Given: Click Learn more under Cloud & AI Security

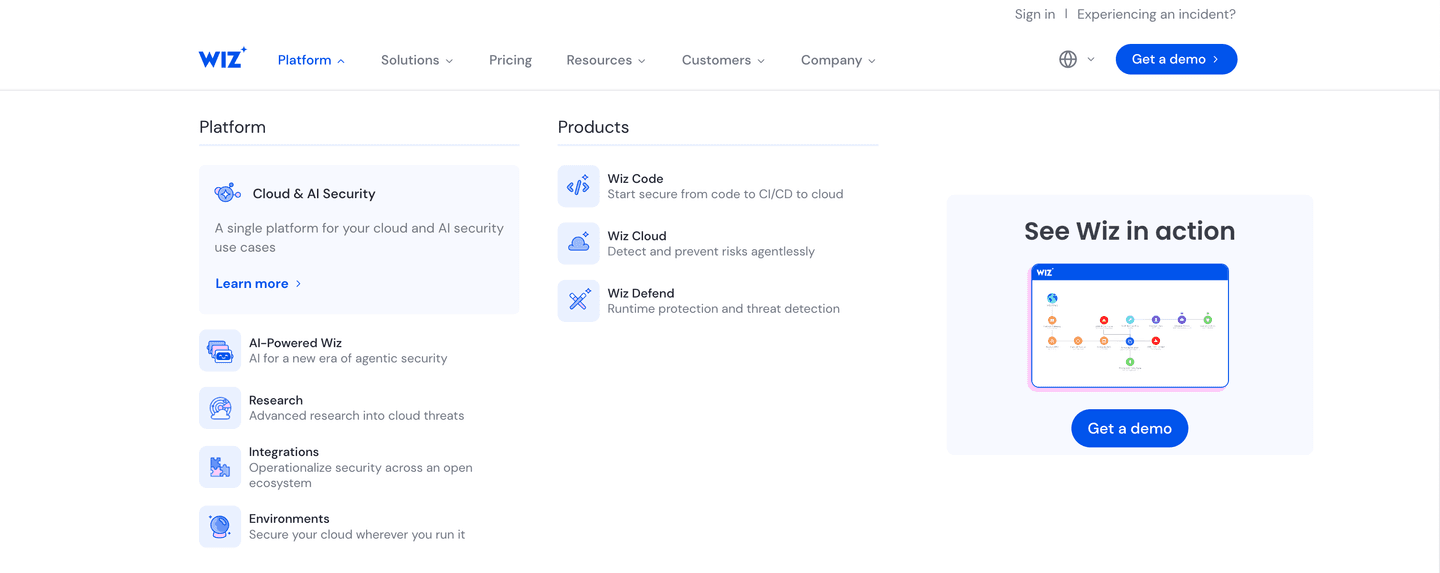Looking at the screenshot, I should [x=252, y=283].
